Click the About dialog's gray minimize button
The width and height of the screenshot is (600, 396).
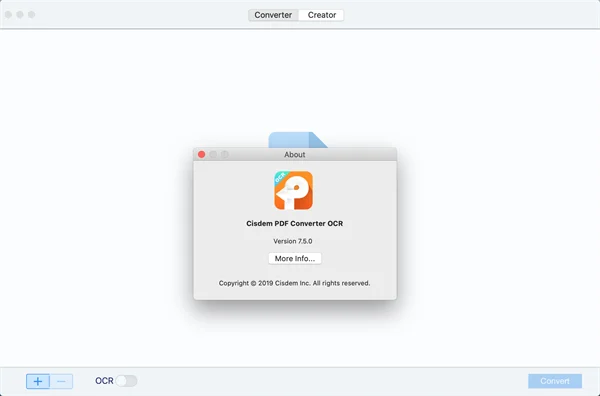[x=213, y=154]
